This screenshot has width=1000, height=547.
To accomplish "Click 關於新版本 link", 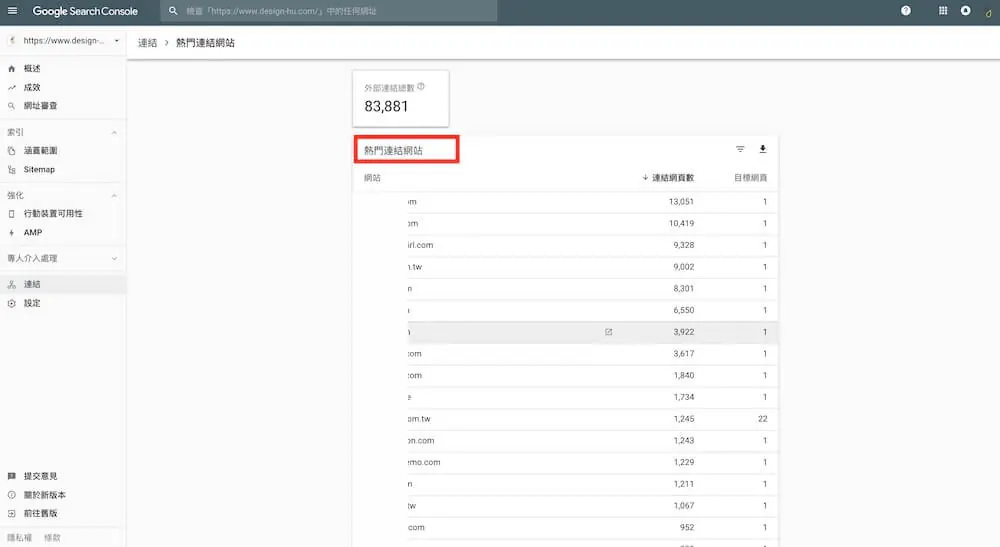I will pos(45,495).
